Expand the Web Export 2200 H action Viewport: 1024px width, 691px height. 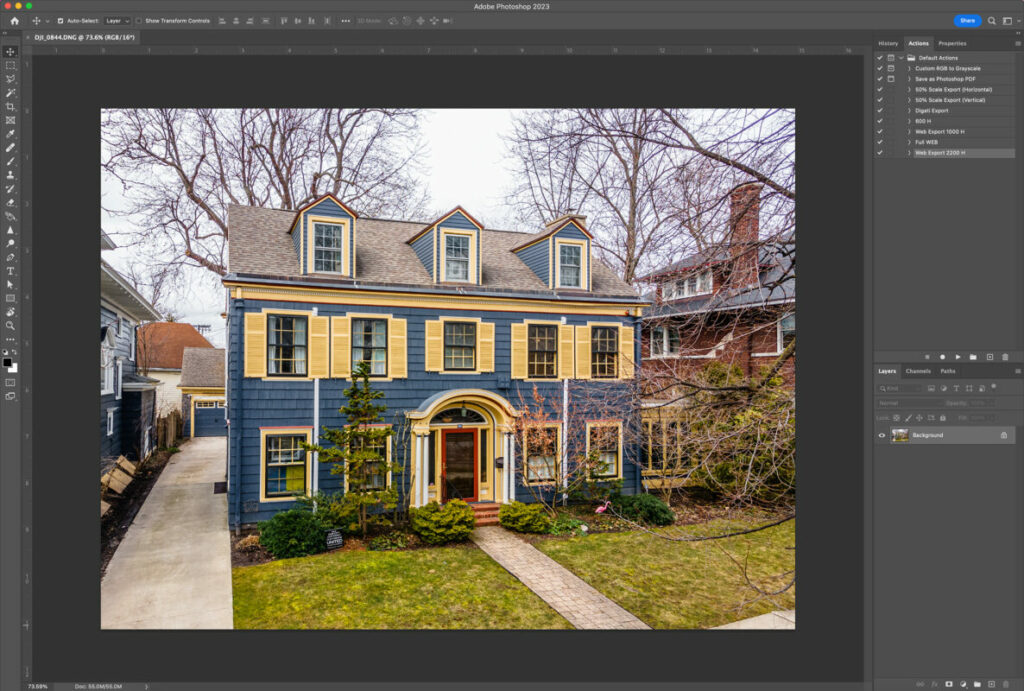point(909,152)
